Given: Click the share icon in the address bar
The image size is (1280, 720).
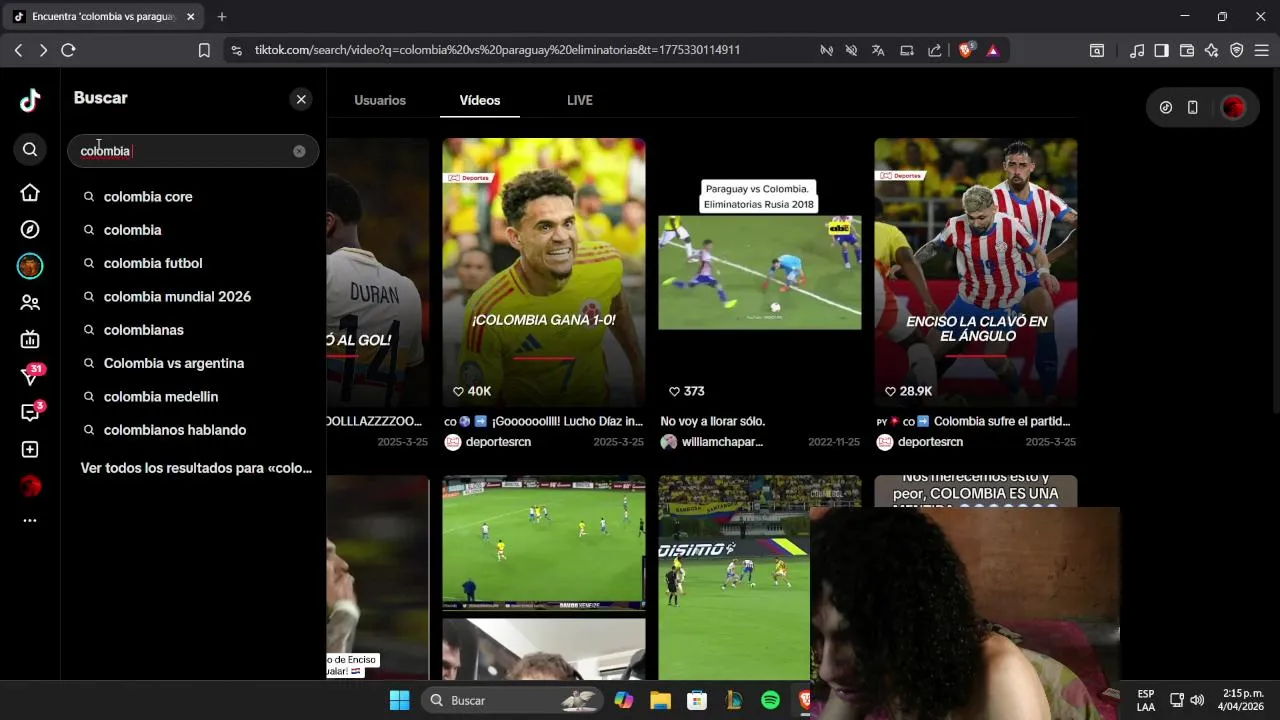Looking at the screenshot, I should pos(934,50).
